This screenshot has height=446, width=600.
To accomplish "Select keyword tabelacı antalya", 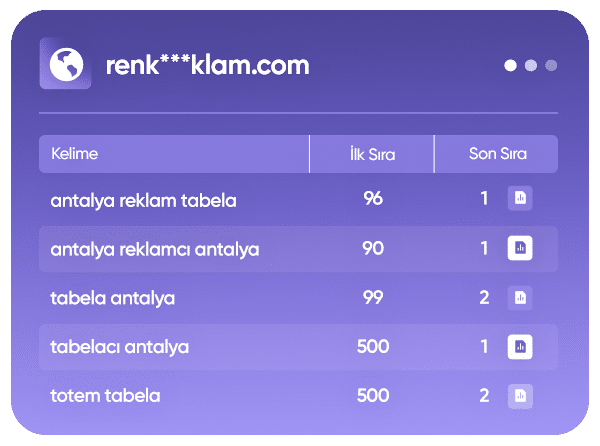I will (119, 347).
